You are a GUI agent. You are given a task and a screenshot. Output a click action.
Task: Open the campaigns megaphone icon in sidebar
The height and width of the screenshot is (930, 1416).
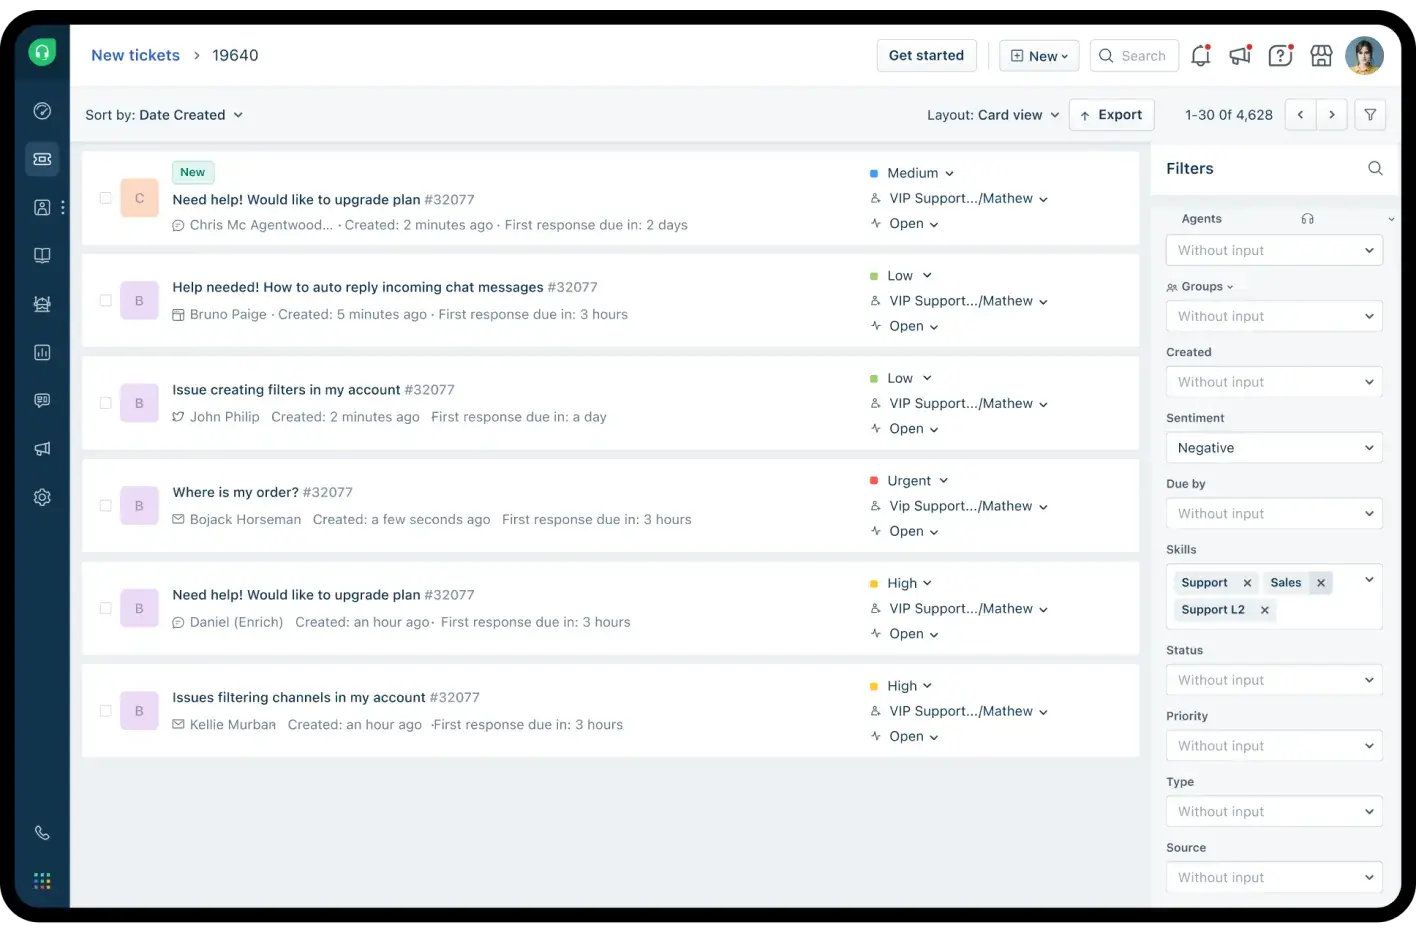[42, 449]
